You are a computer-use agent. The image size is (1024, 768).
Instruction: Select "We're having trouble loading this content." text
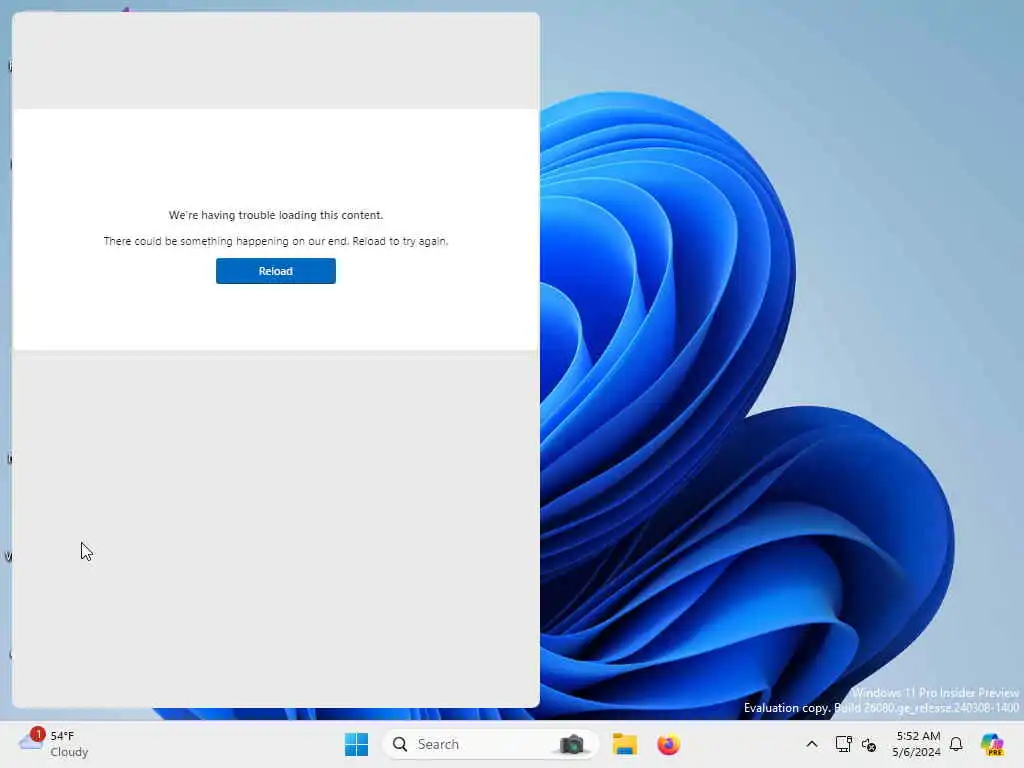276,215
